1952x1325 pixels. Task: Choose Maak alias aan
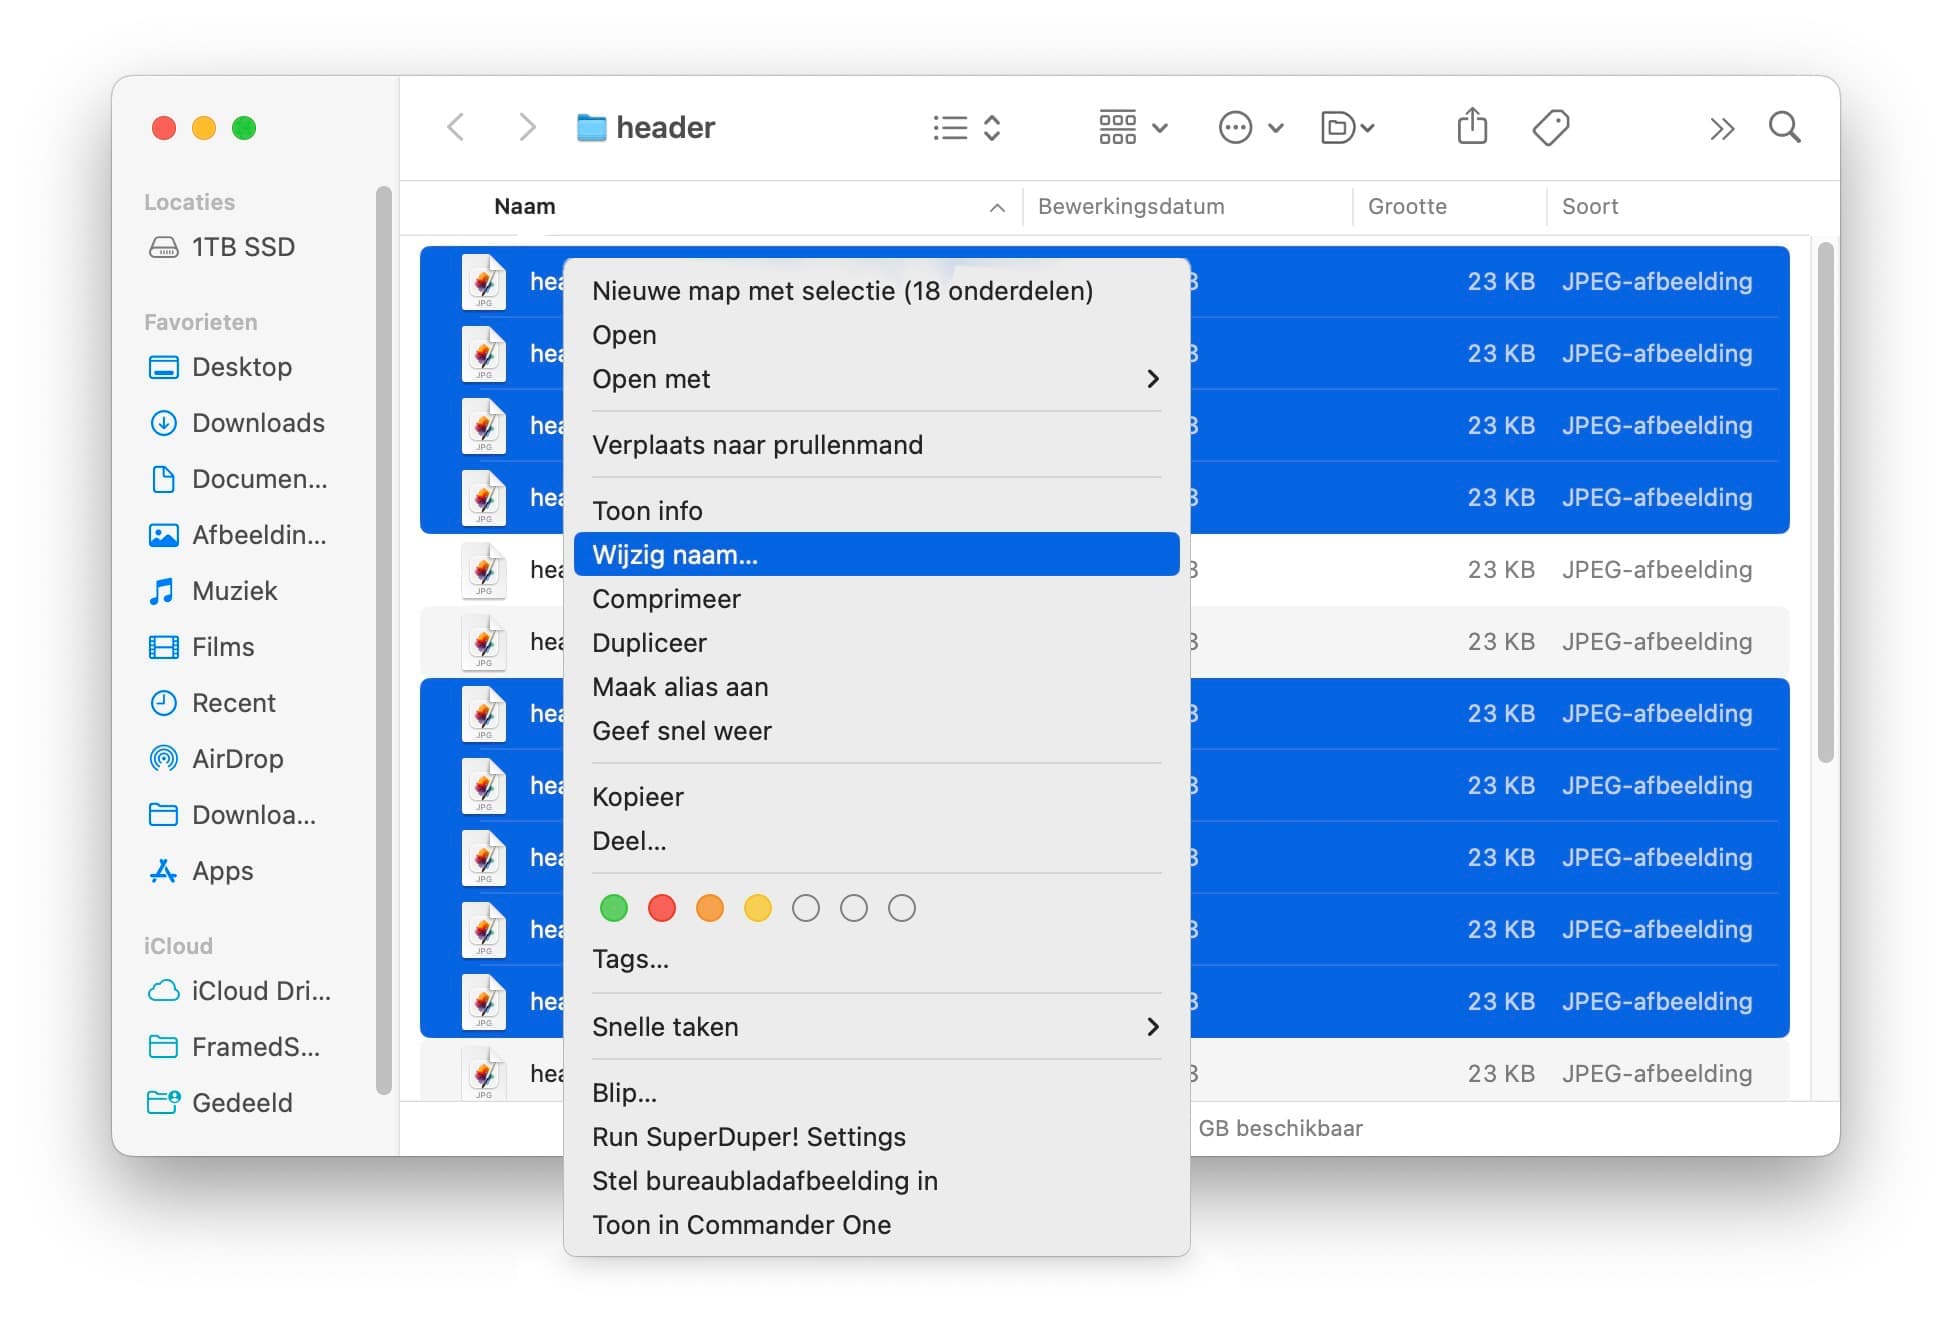[877, 687]
